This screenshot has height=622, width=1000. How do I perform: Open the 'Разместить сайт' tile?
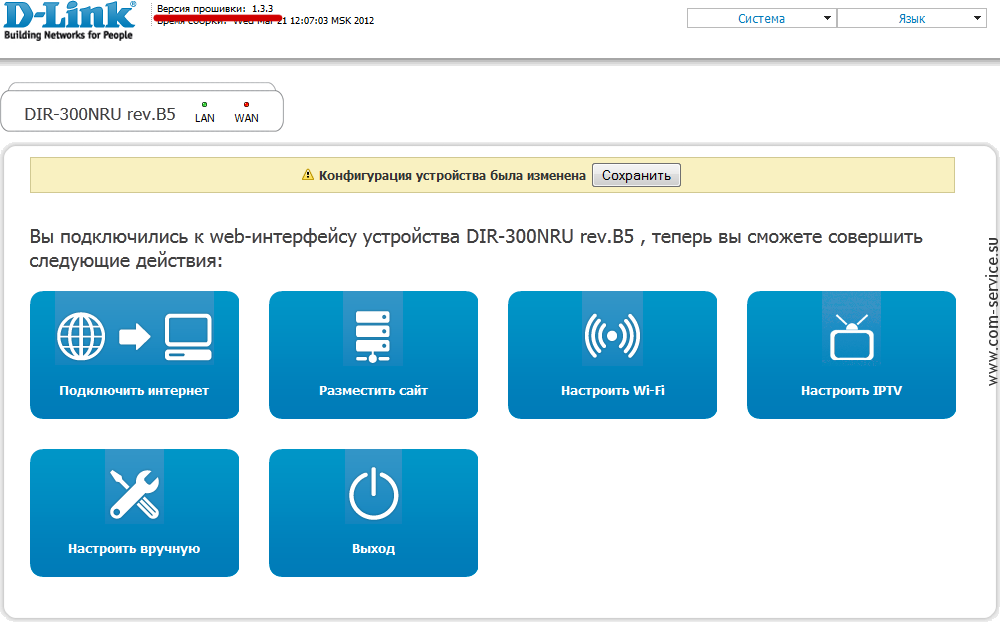point(373,355)
